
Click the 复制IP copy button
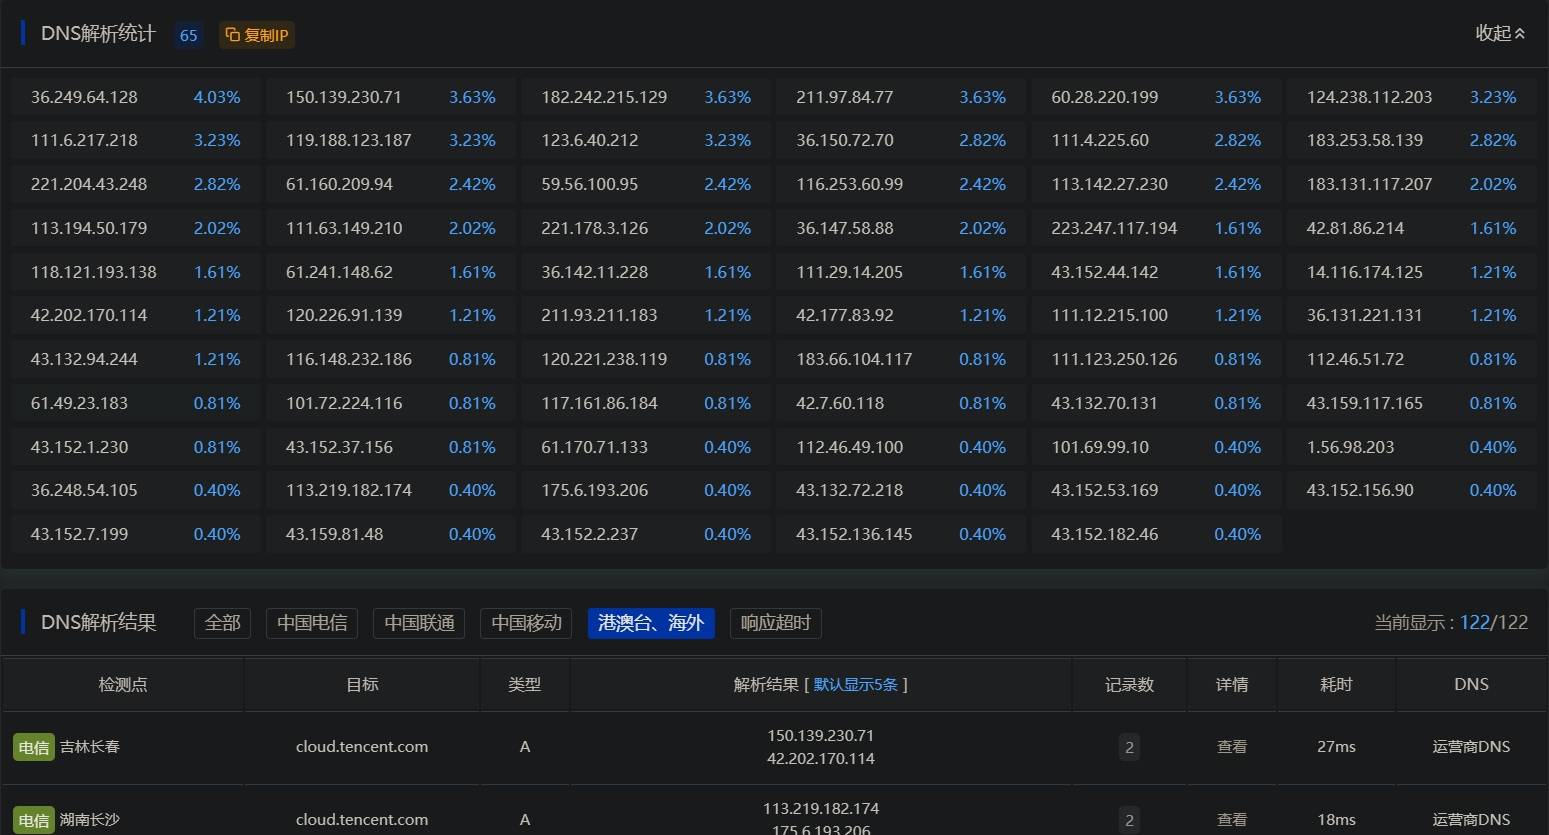pos(257,35)
